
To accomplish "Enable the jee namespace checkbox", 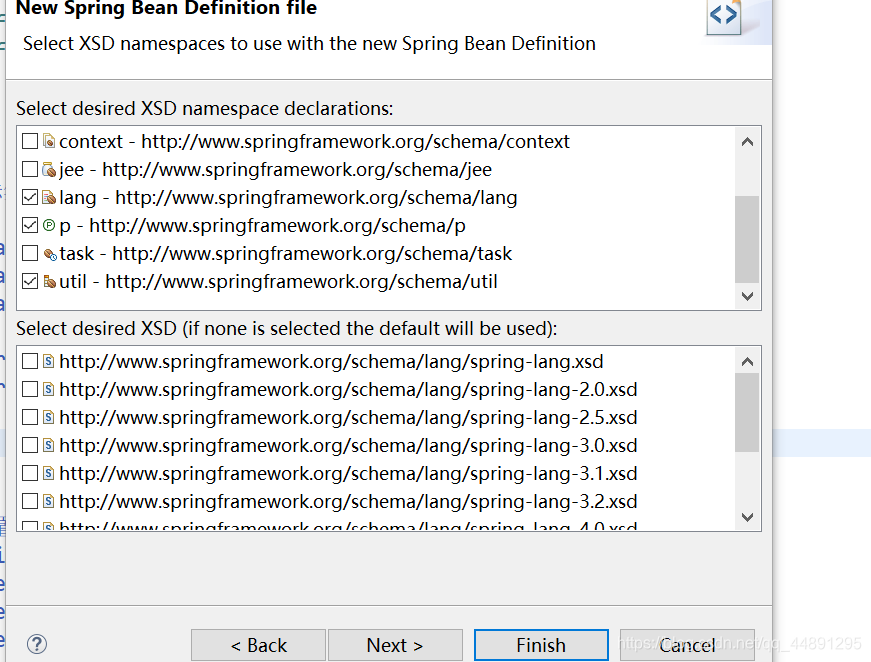I will [x=30, y=169].
